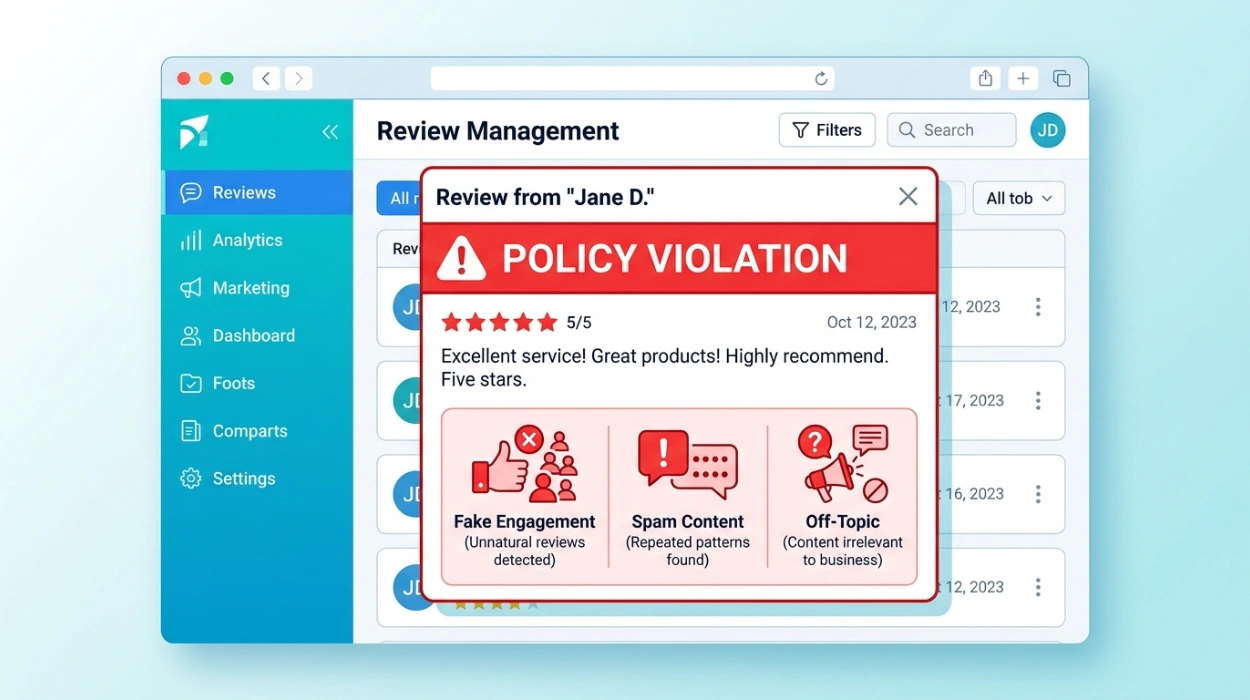Expand the All tob dropdown
Screen dimensions: 1250x700
pos(1019,198)
